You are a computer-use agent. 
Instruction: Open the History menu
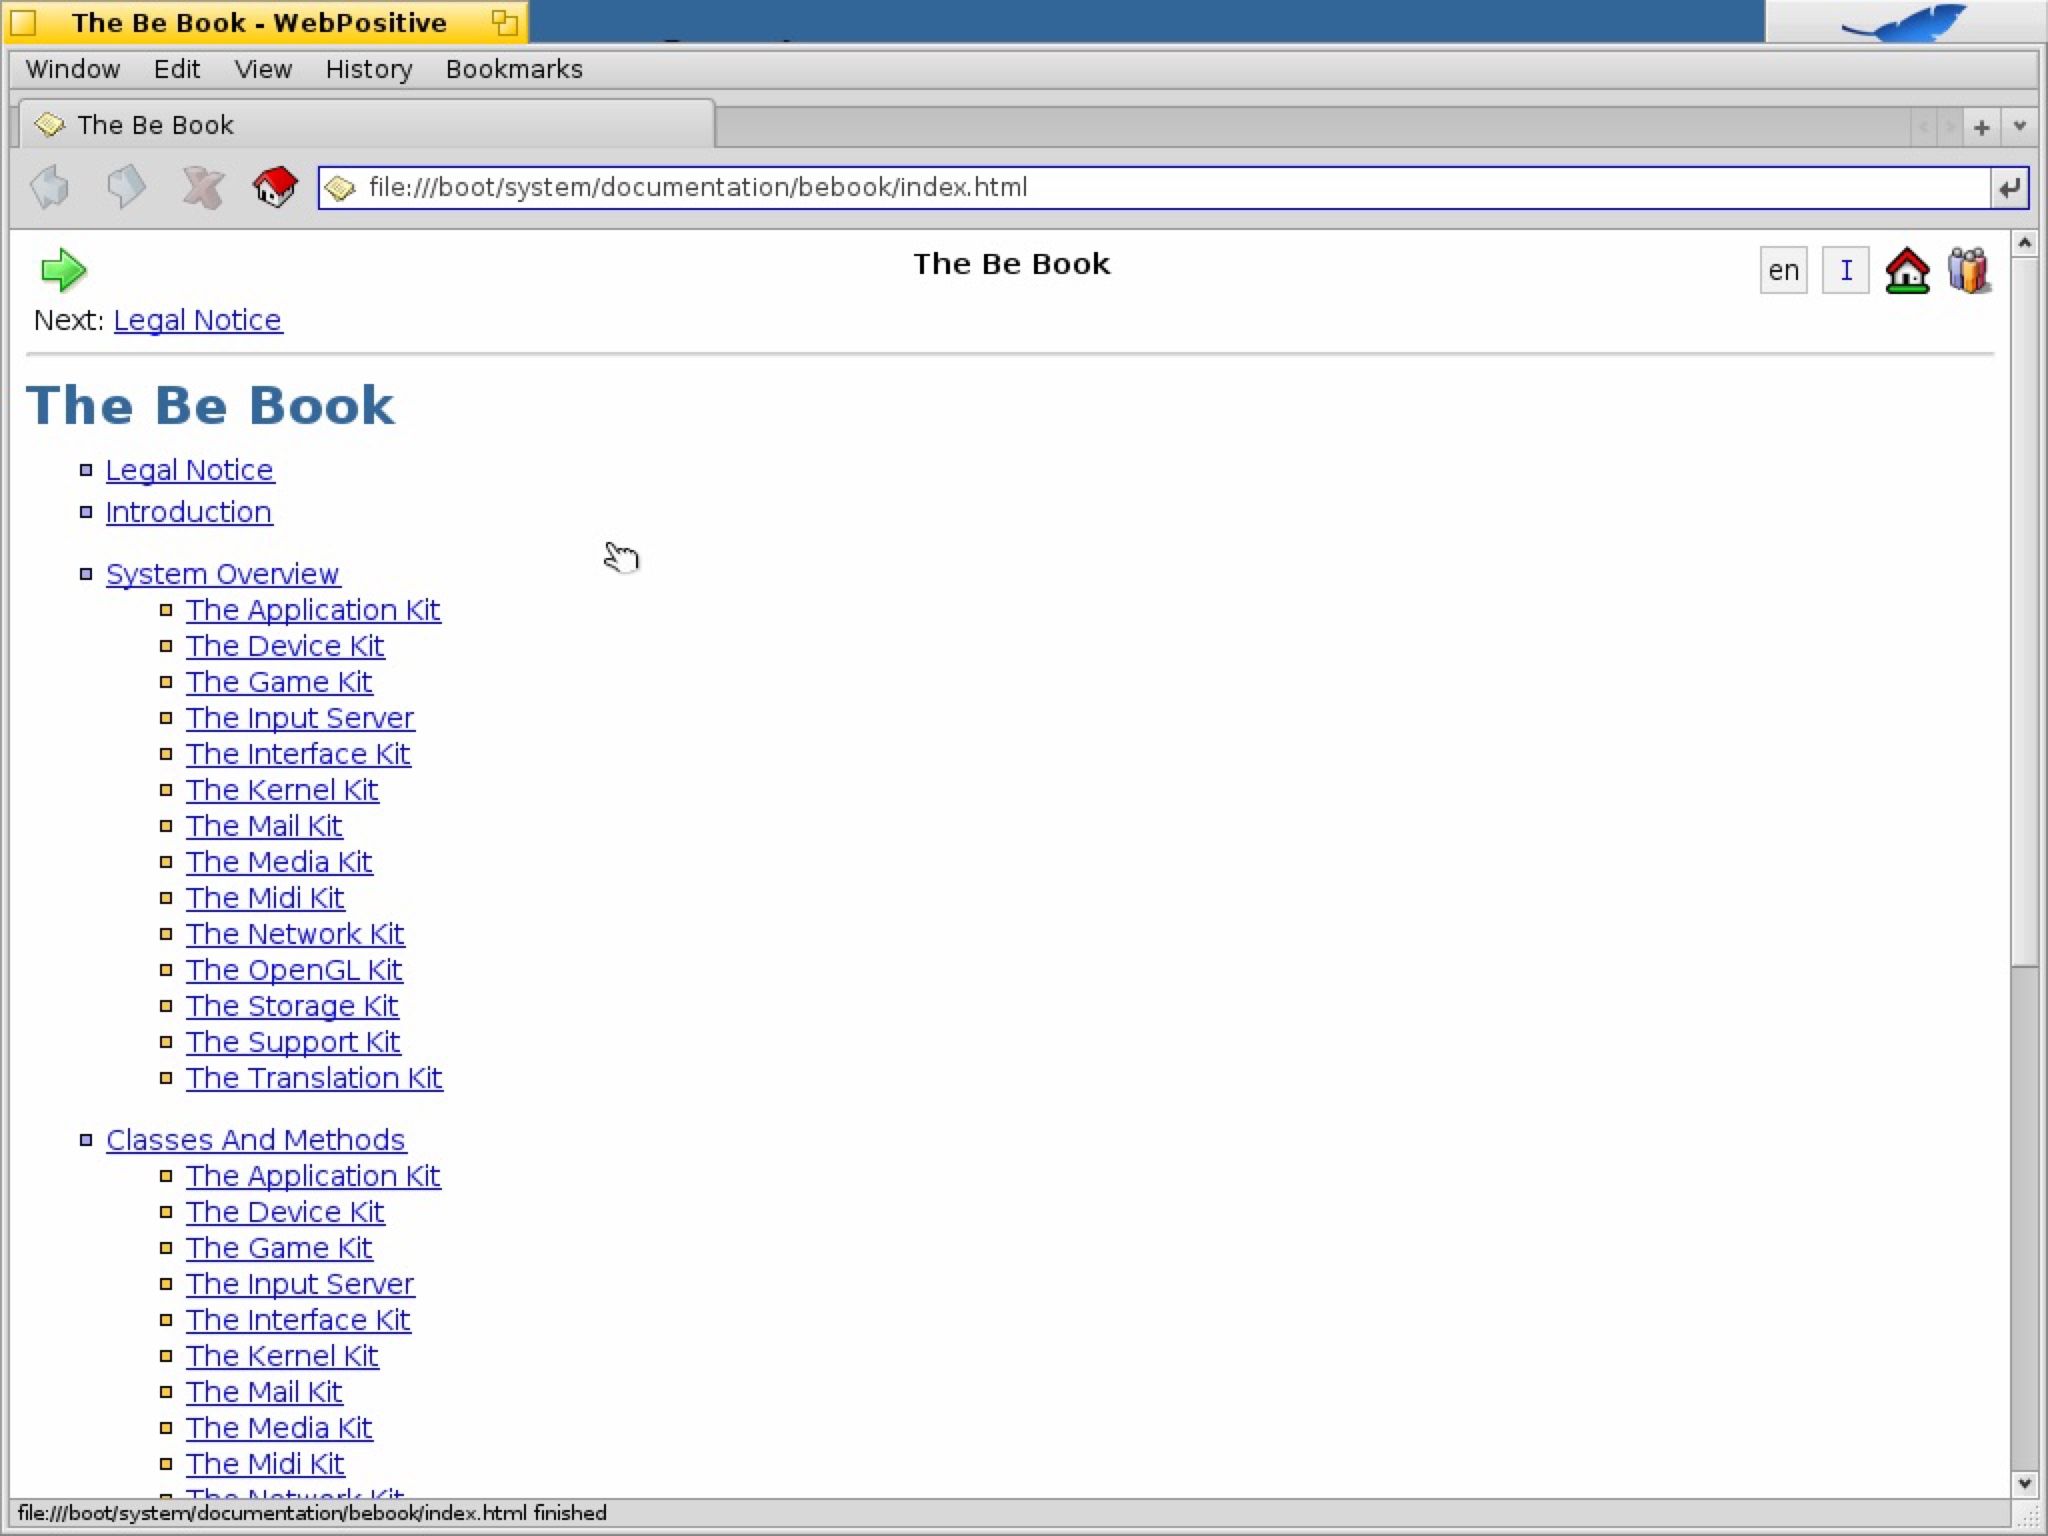[369, 69]
